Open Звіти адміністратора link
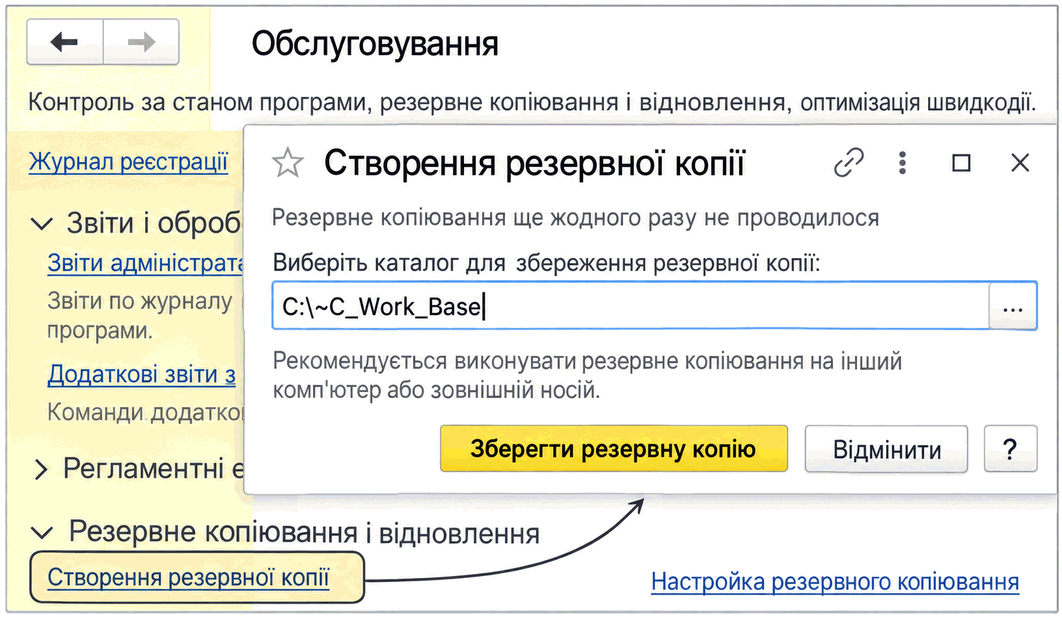 click(145, 264)
